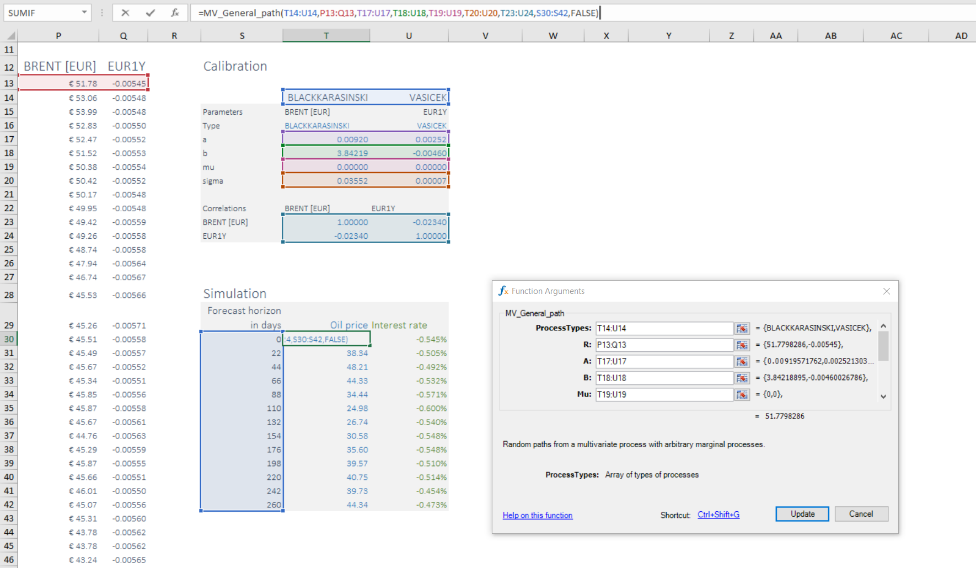Click the Interest rate column label
Image resolution: width=976 pixels, height=568 pixels.
click(x=399, y=325)
